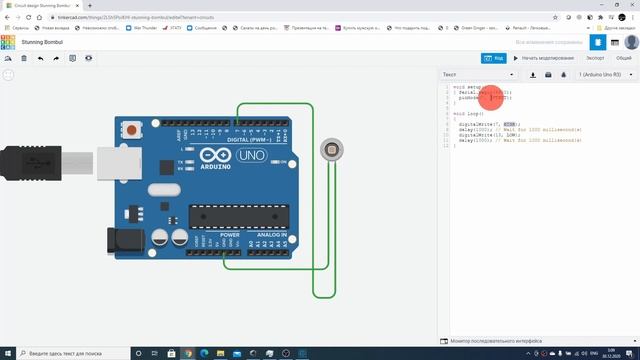This screenshot has width=640, height=360.
Task: Open the Windows Start menu
Action: 8,353
